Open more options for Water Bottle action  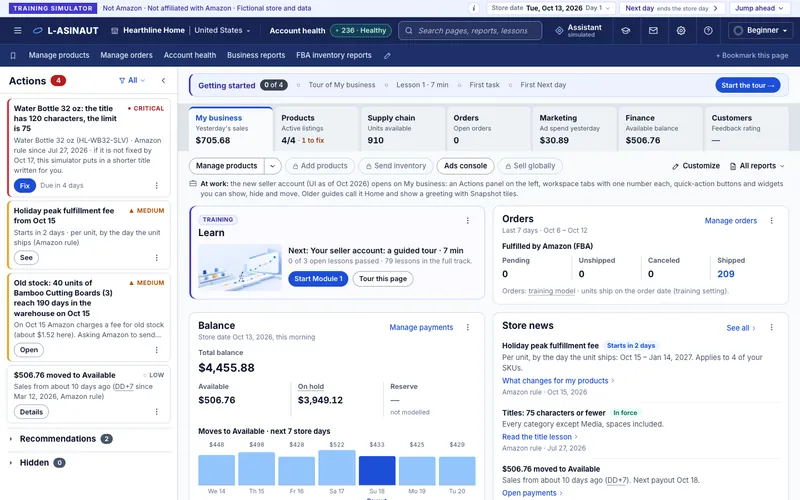point(157,186)
